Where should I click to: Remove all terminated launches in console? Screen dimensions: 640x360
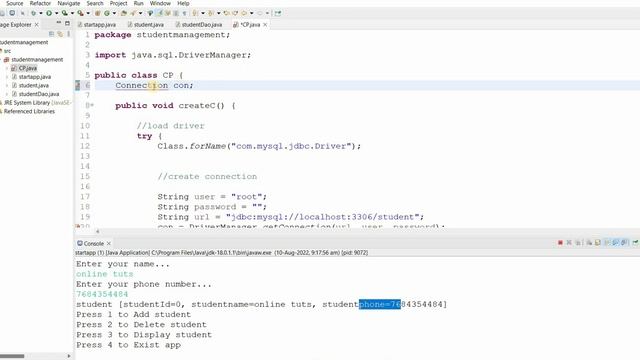578,242
